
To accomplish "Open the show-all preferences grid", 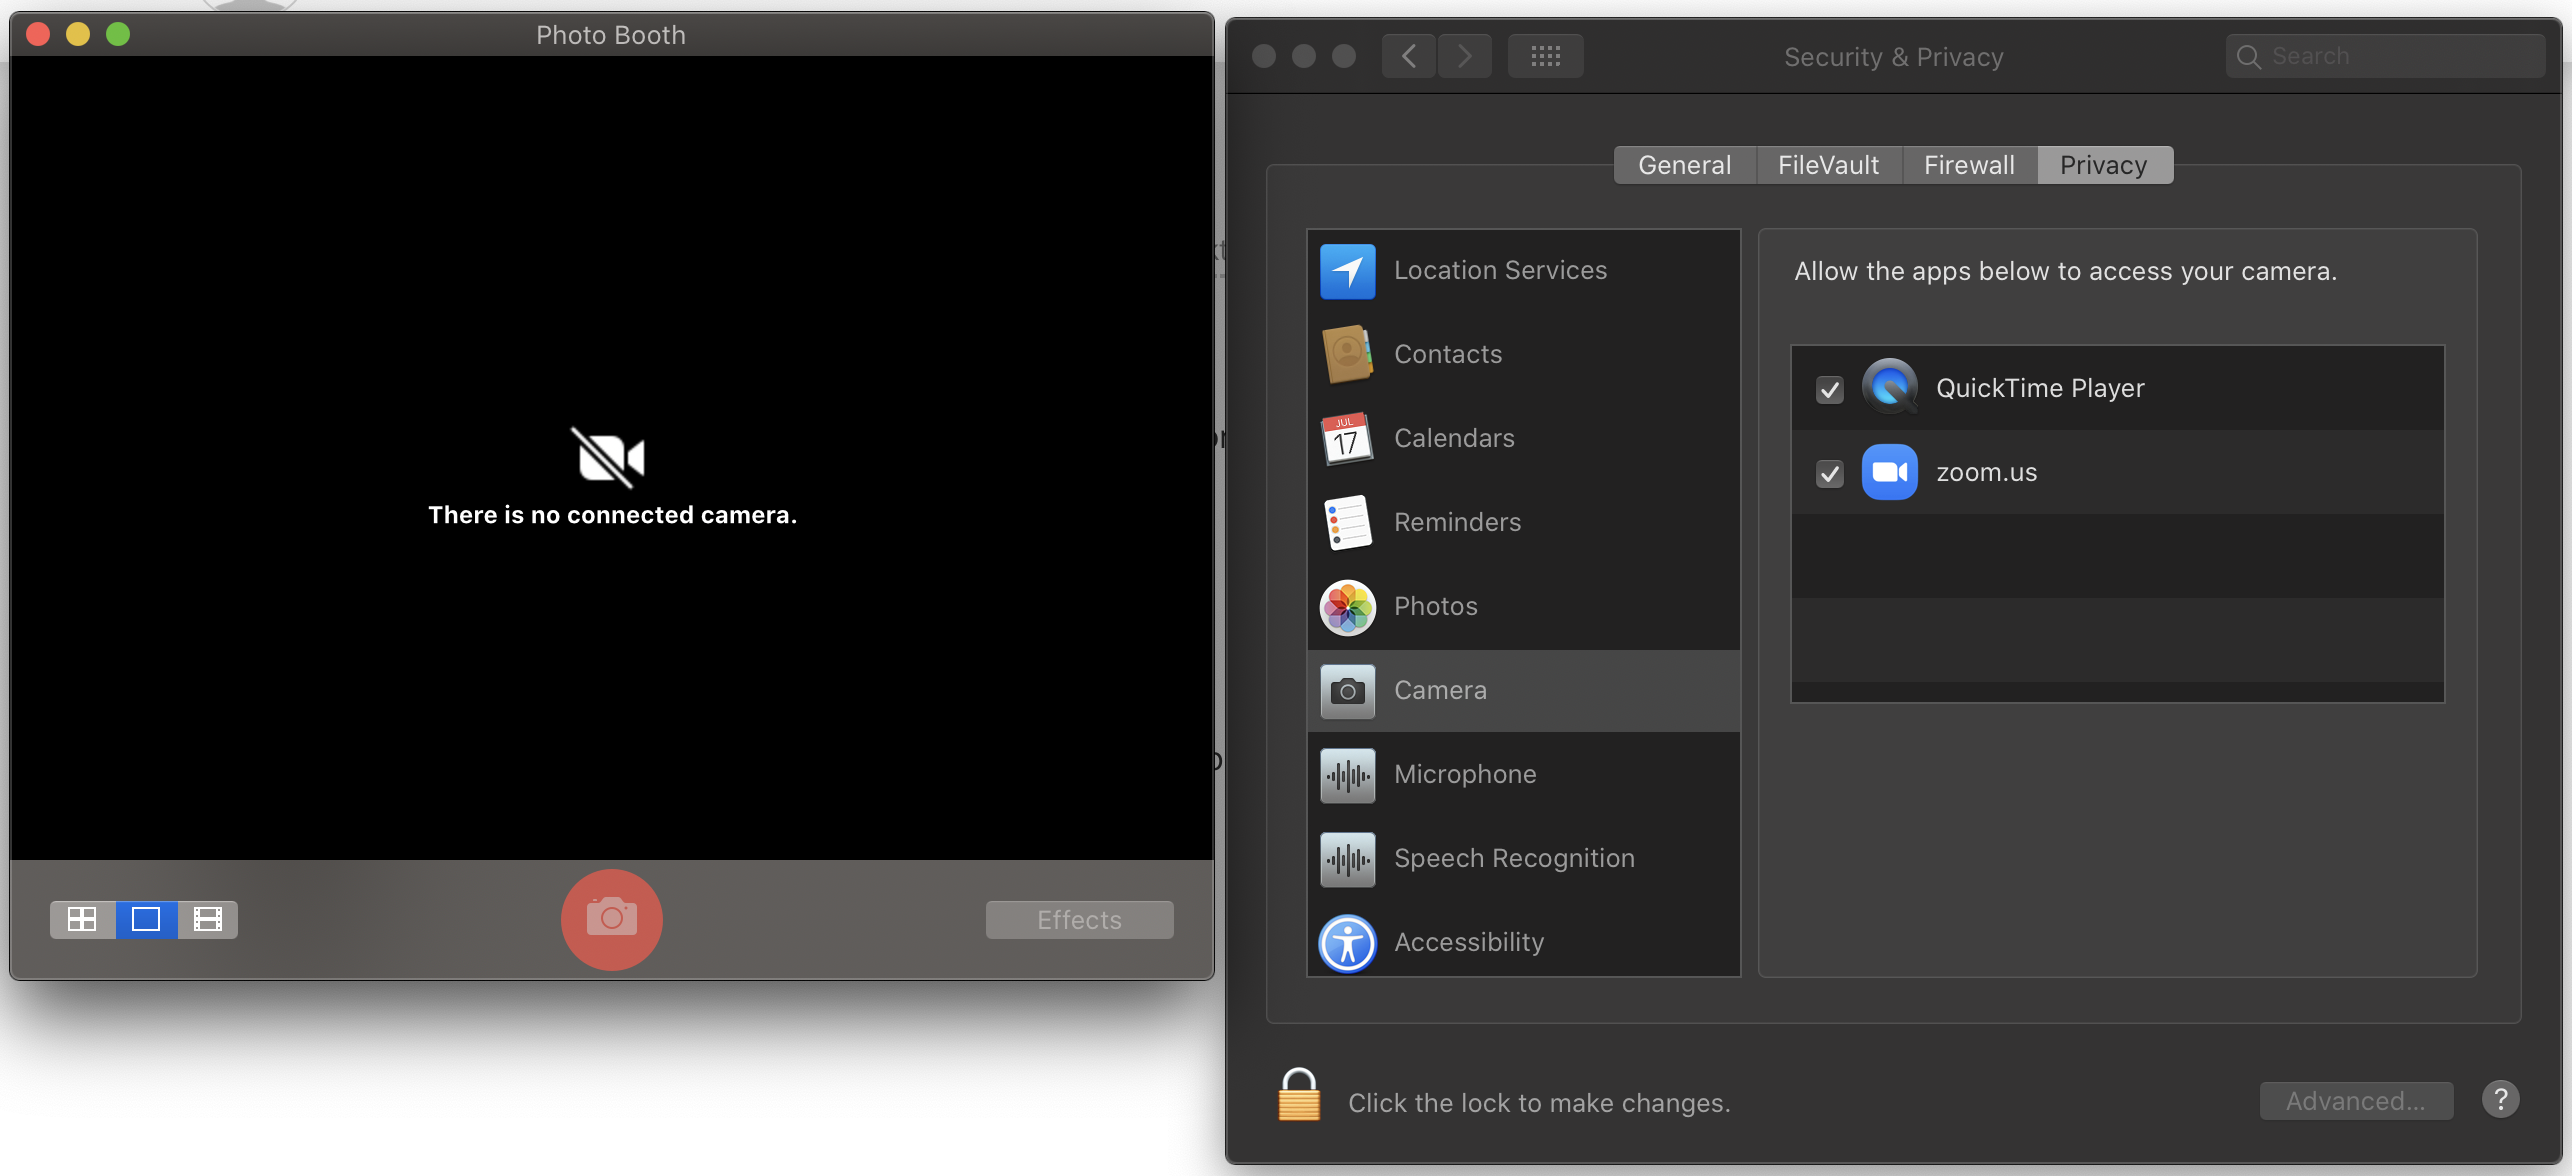I will 1545,56.
